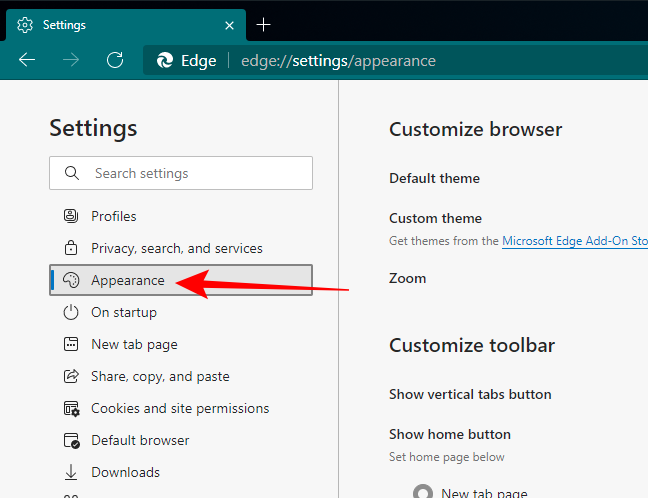
Task: Select the New tab page radio button
Action: click(423, 492)
